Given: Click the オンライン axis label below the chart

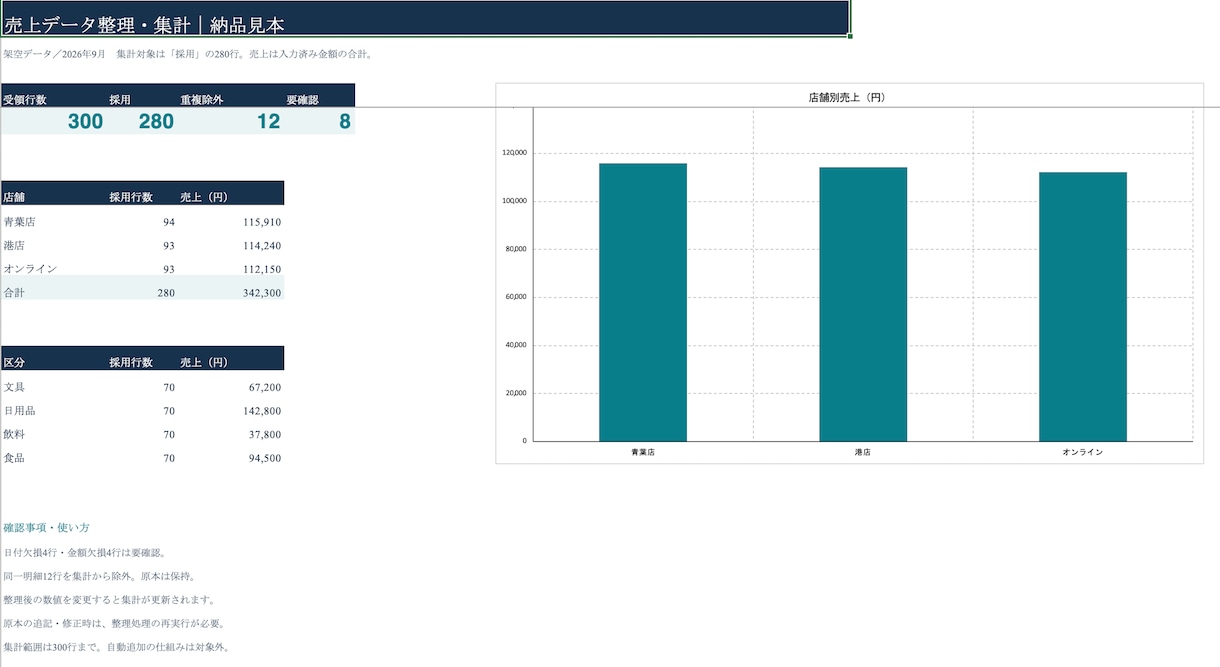Looking at the screenshot, I should click(1083, 452).
